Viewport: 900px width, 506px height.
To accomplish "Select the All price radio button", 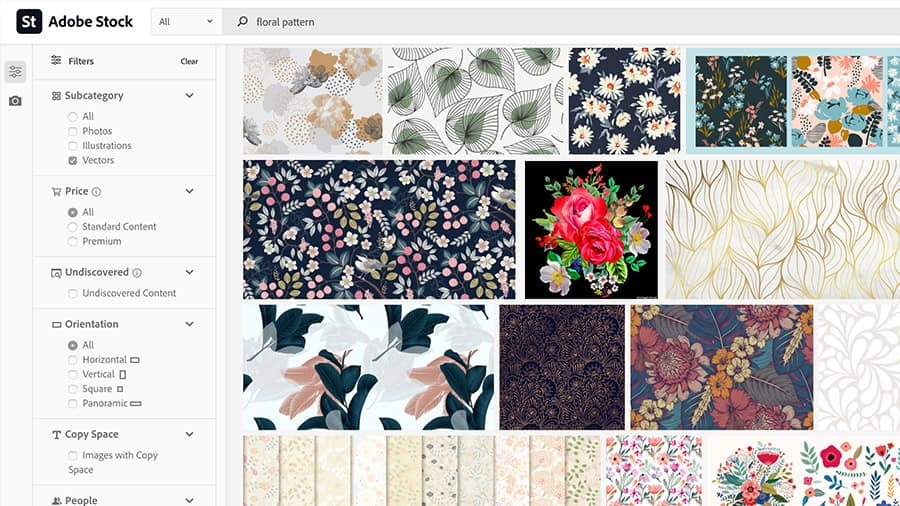I will point(72,212).
